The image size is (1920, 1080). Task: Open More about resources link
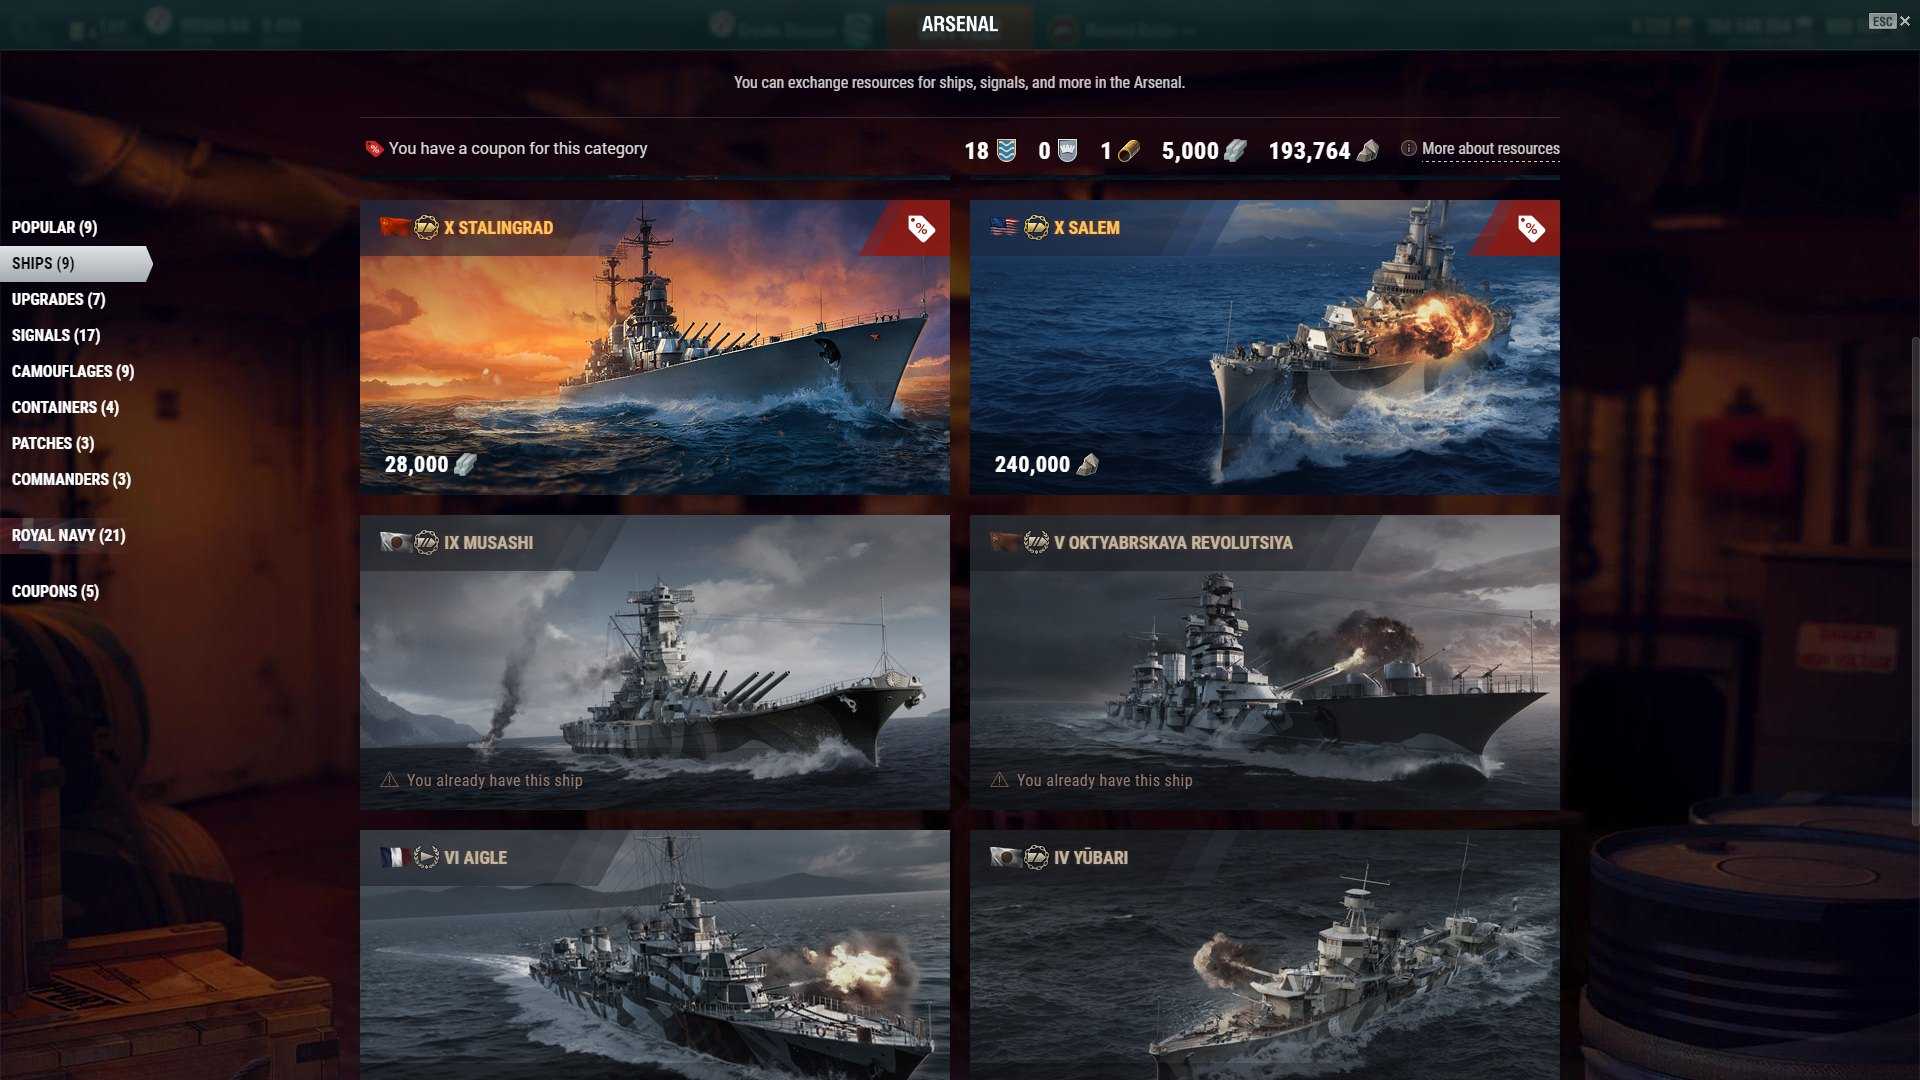(x=1490, y=148)
